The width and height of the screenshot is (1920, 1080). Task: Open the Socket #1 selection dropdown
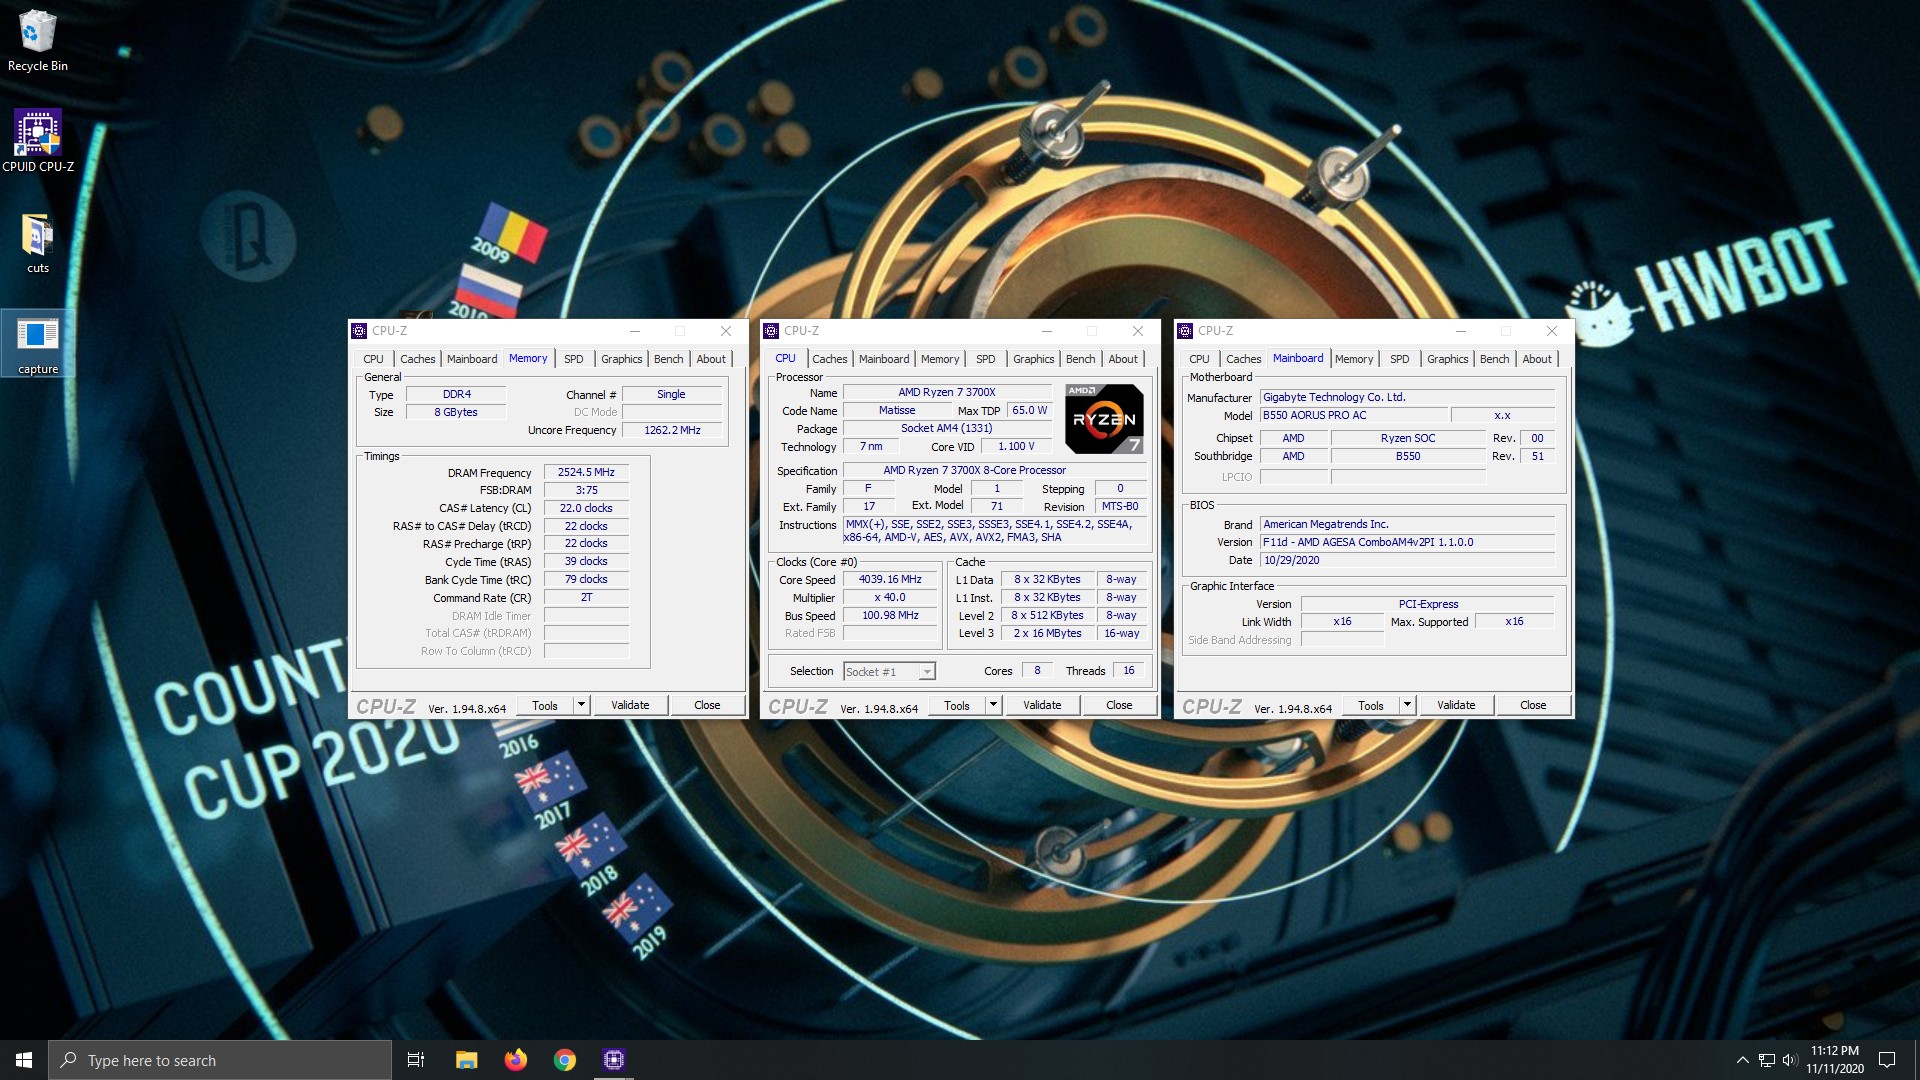(x=889, y=672)
